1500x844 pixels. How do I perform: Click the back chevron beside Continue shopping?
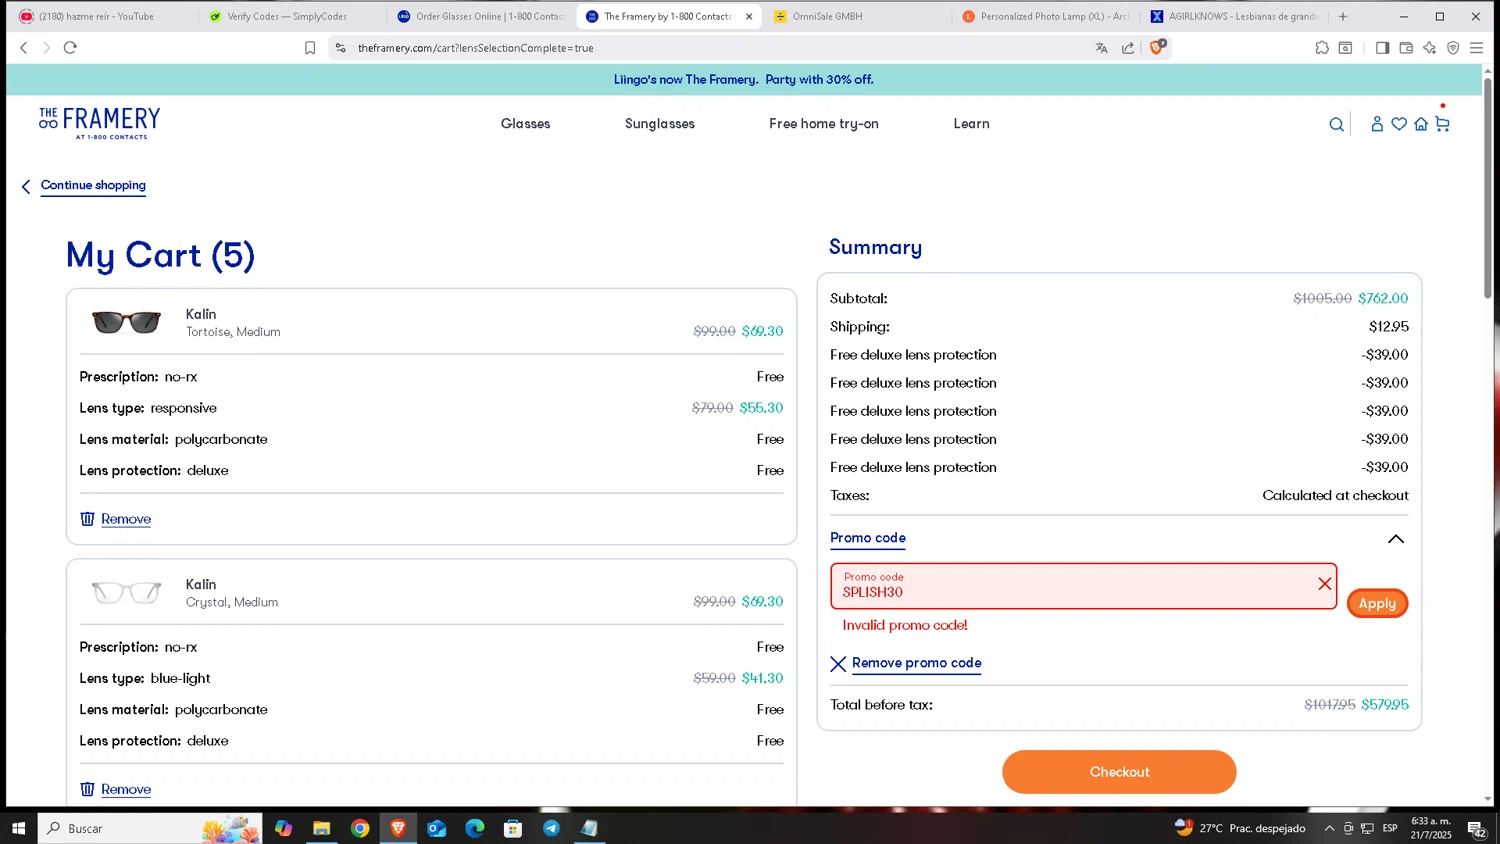point(26,186)
